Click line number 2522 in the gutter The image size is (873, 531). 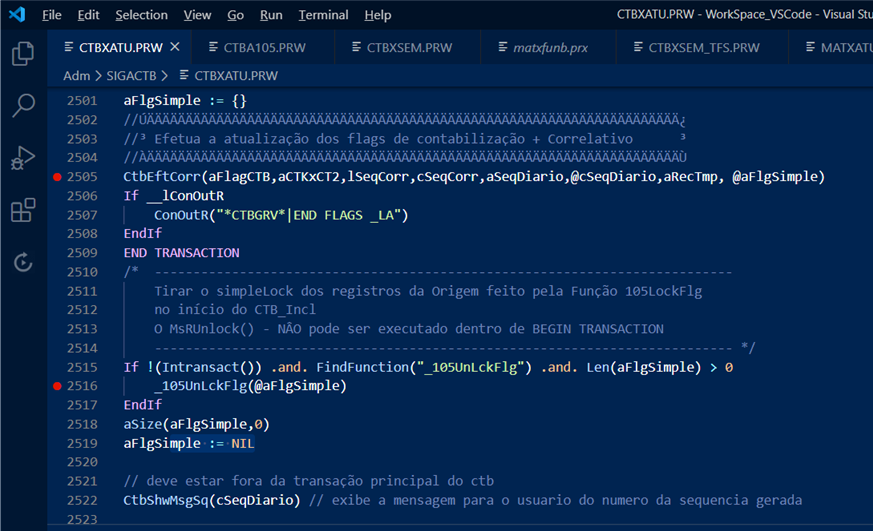coord(82,500)
